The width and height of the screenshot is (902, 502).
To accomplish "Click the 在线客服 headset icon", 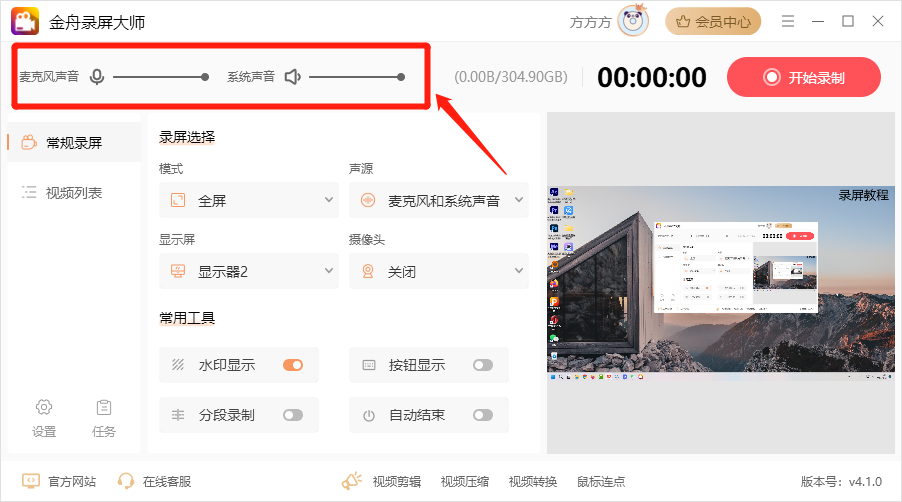I will click(126, 481).
